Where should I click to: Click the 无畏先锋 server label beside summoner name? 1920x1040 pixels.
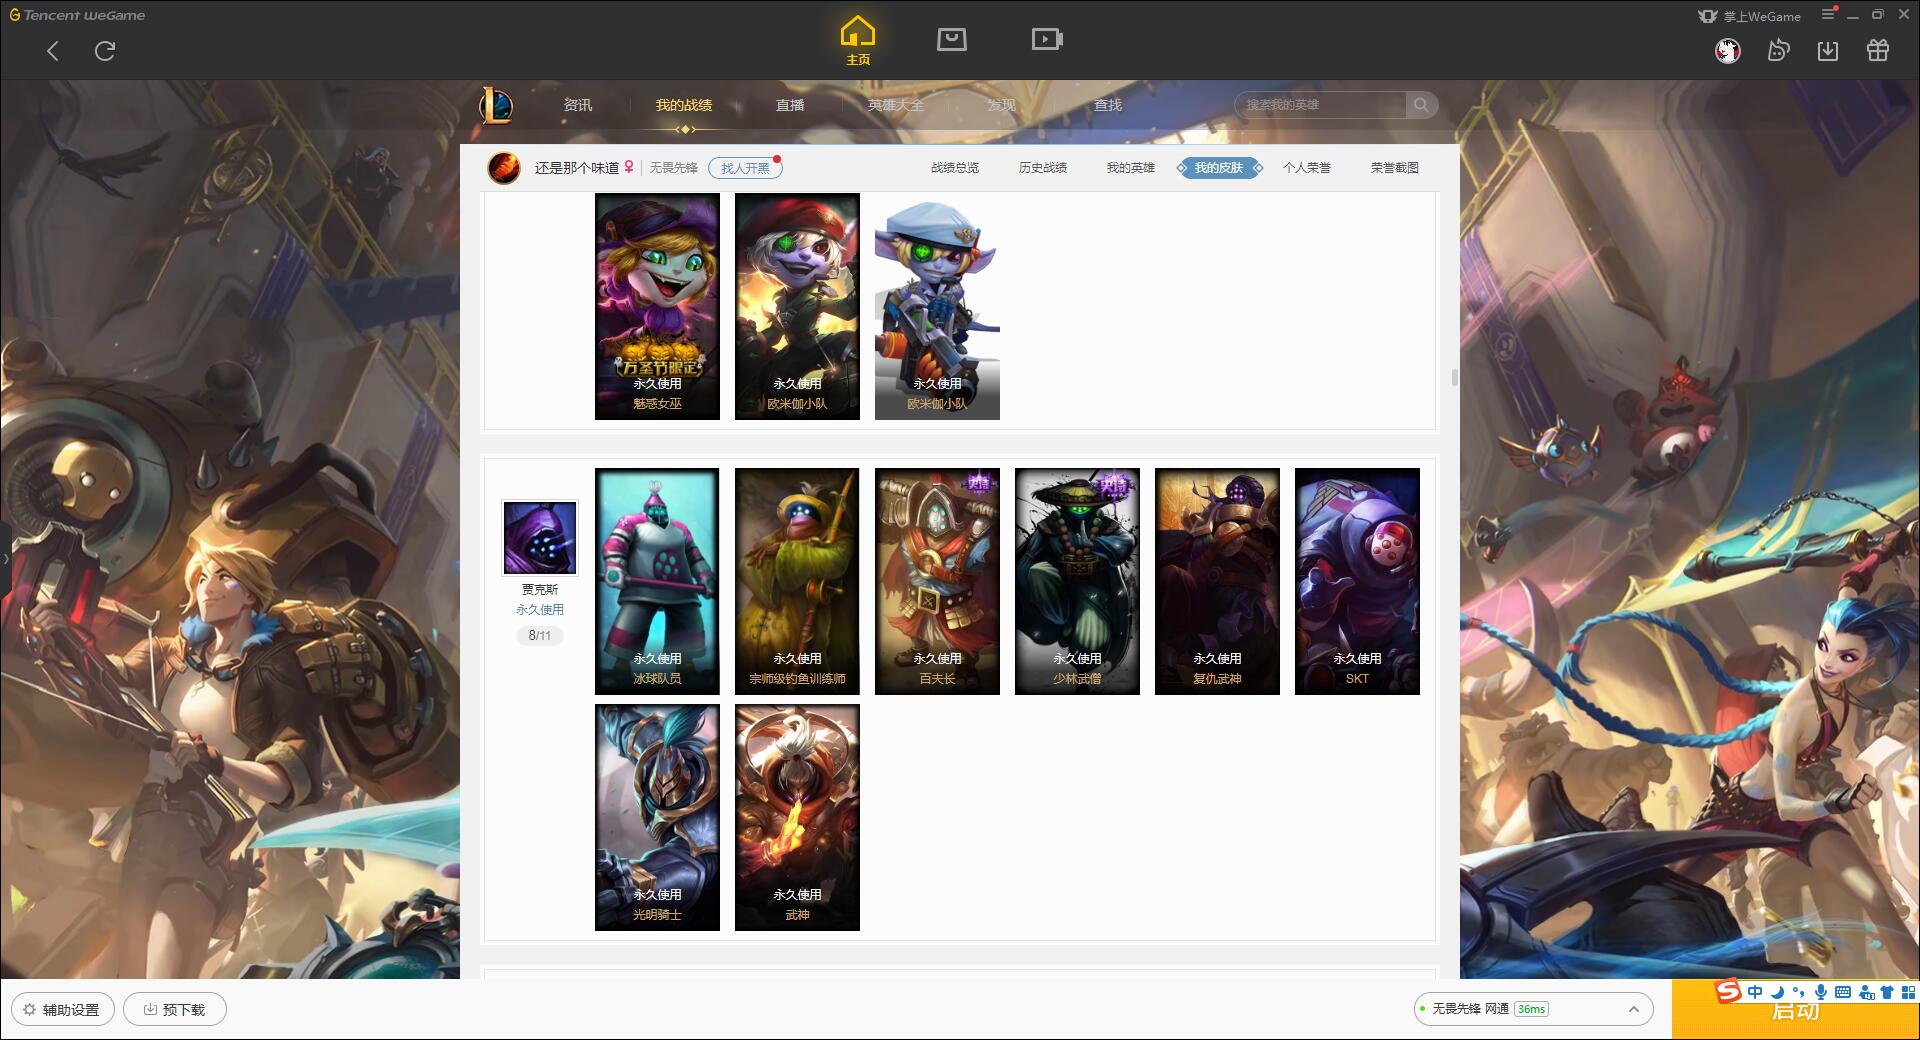point(674,168)
